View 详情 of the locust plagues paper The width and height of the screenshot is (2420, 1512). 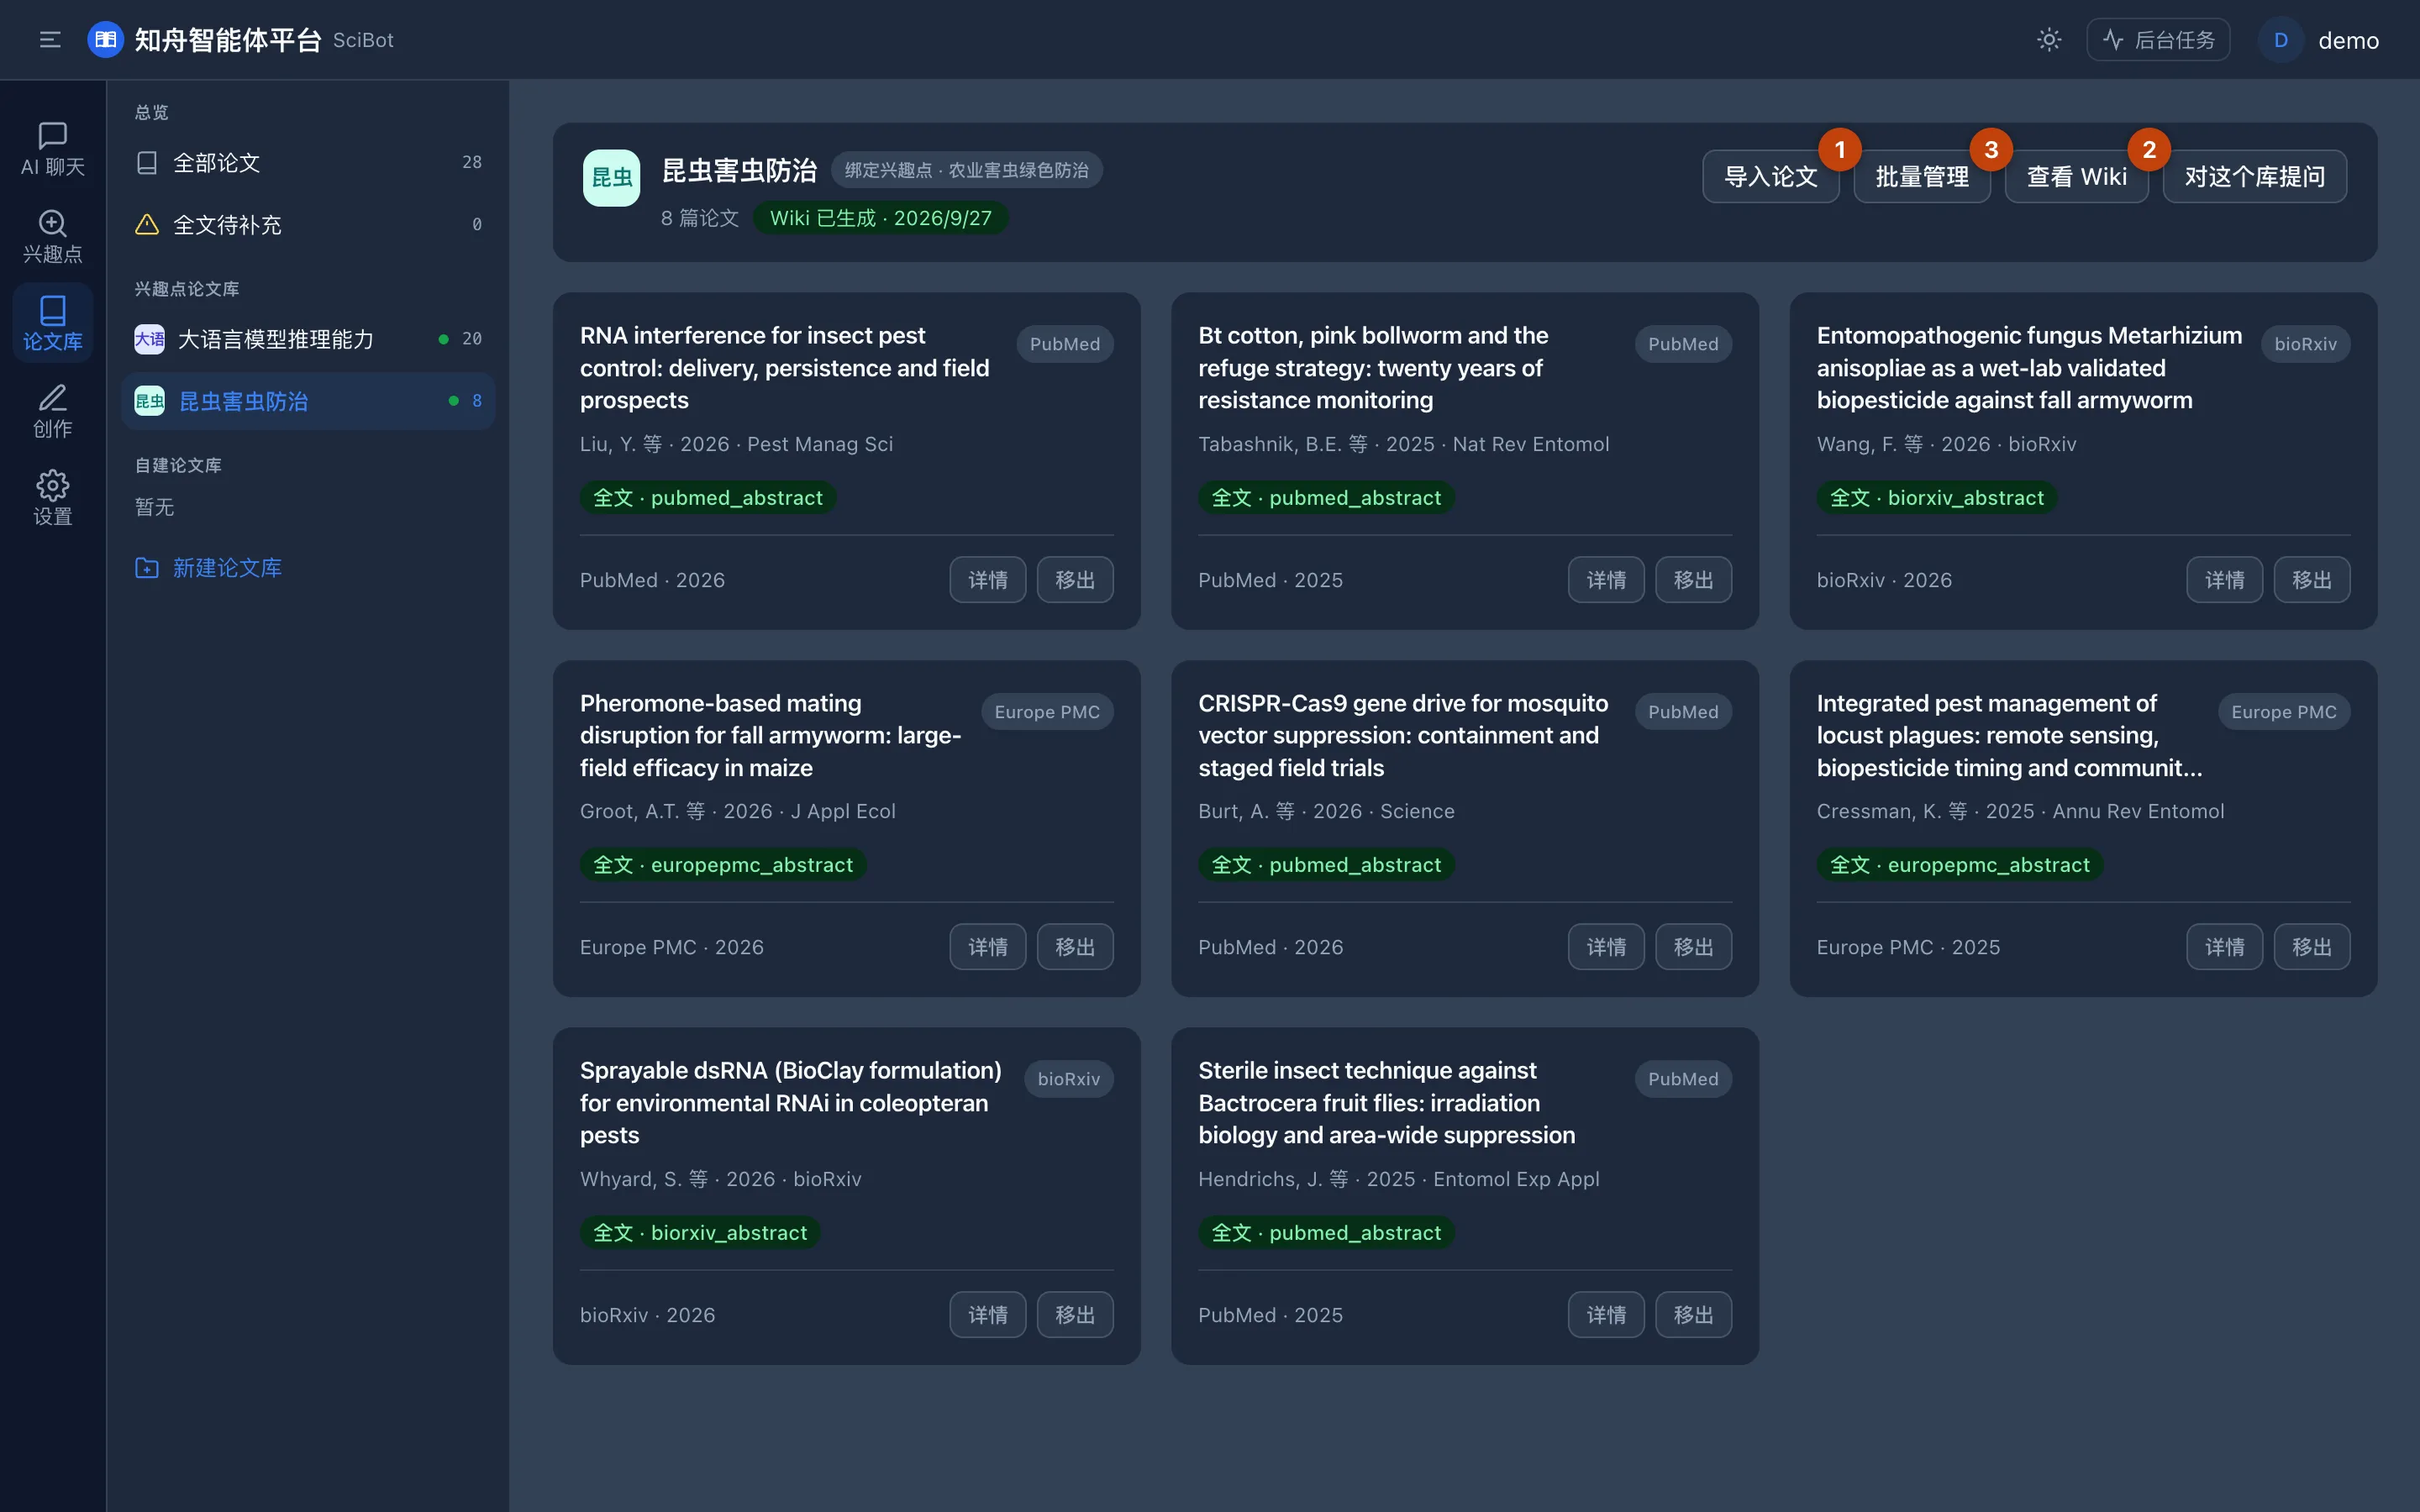(x=2224, y=947)
